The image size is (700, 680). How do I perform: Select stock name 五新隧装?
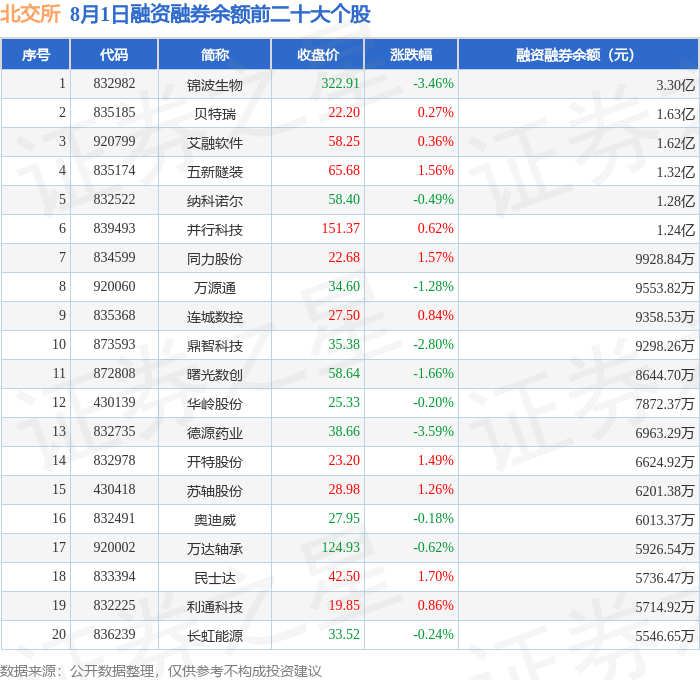tap(215, 172)
